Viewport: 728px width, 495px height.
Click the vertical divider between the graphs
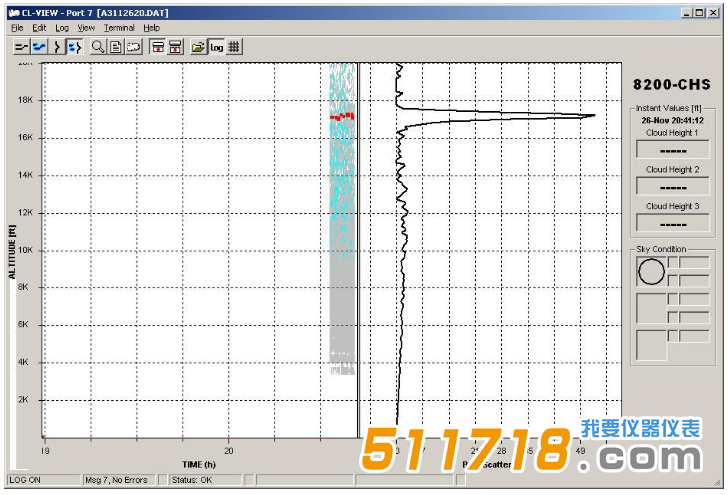pos(359,250)
